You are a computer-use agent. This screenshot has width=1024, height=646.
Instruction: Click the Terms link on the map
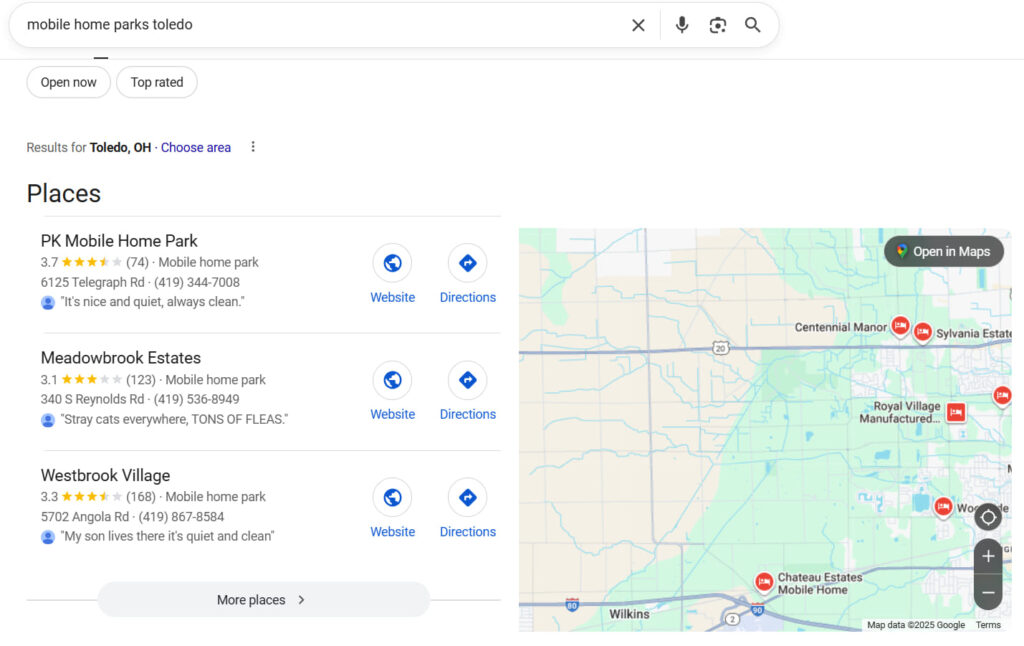(988, 624)
